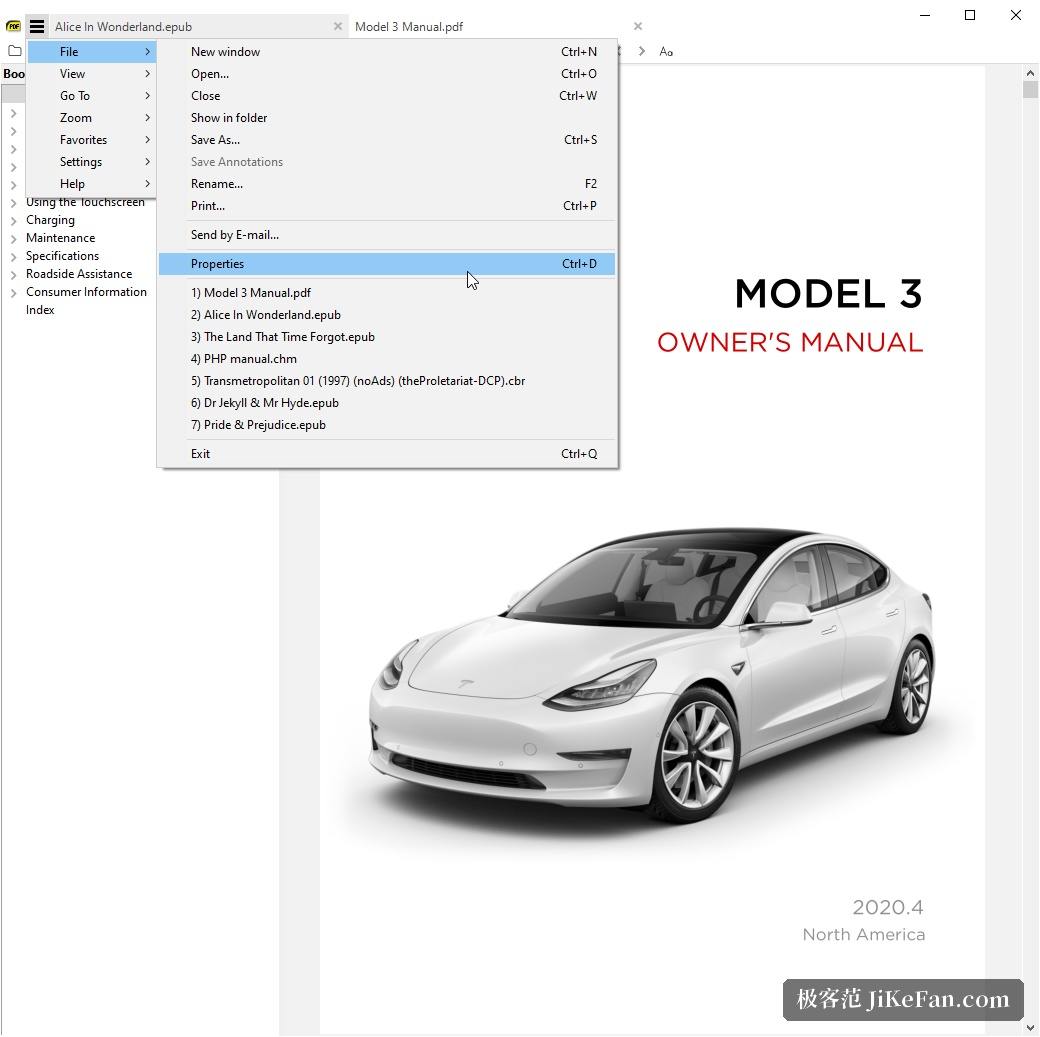Viewport: 1040px width, 1037px height.
Task: Open the View submenu
Action: click(92, 74)
